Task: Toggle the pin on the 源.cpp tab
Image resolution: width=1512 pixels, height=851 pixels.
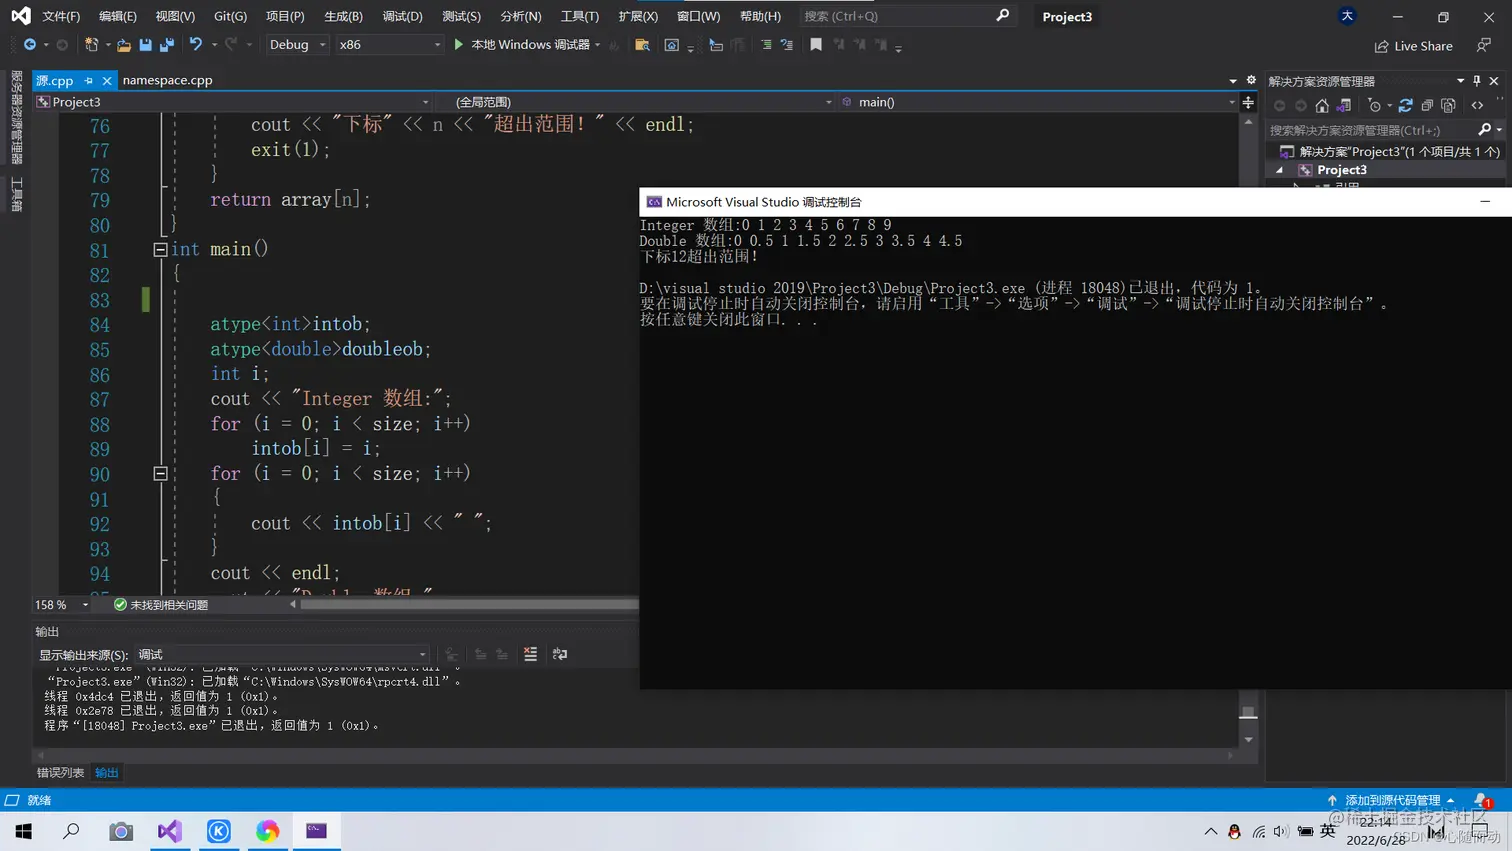Action: (89, 81)
